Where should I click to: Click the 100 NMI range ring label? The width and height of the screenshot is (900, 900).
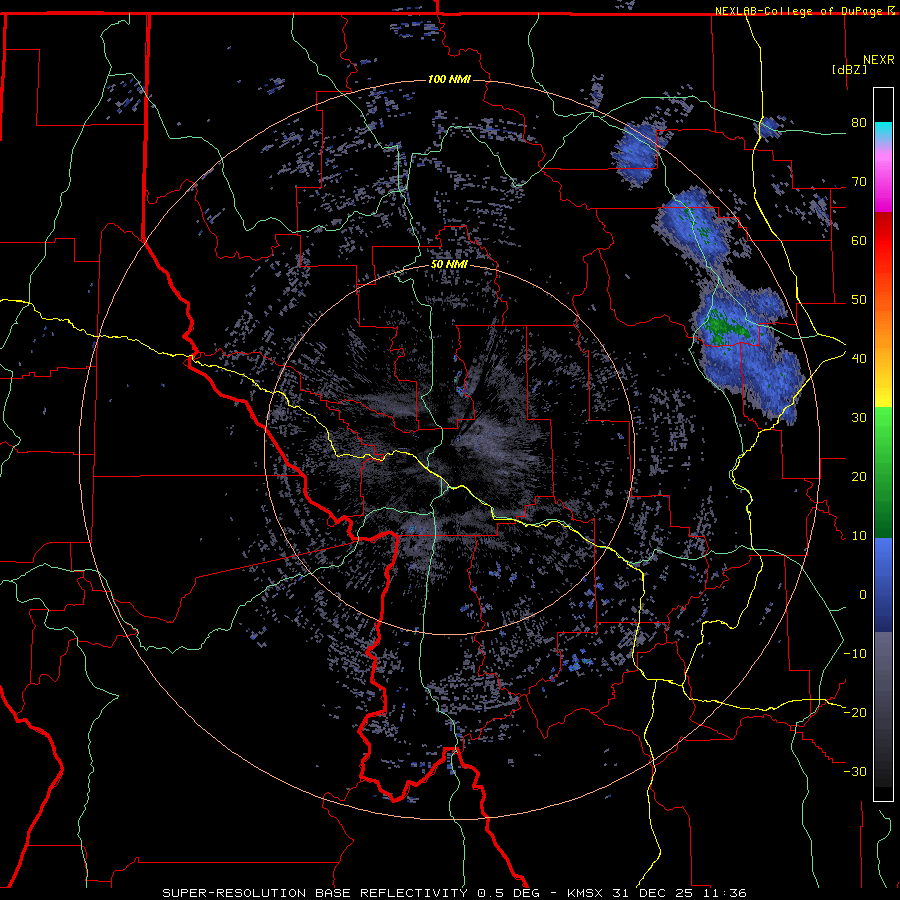pyautogui.click(x=449, y=79)
